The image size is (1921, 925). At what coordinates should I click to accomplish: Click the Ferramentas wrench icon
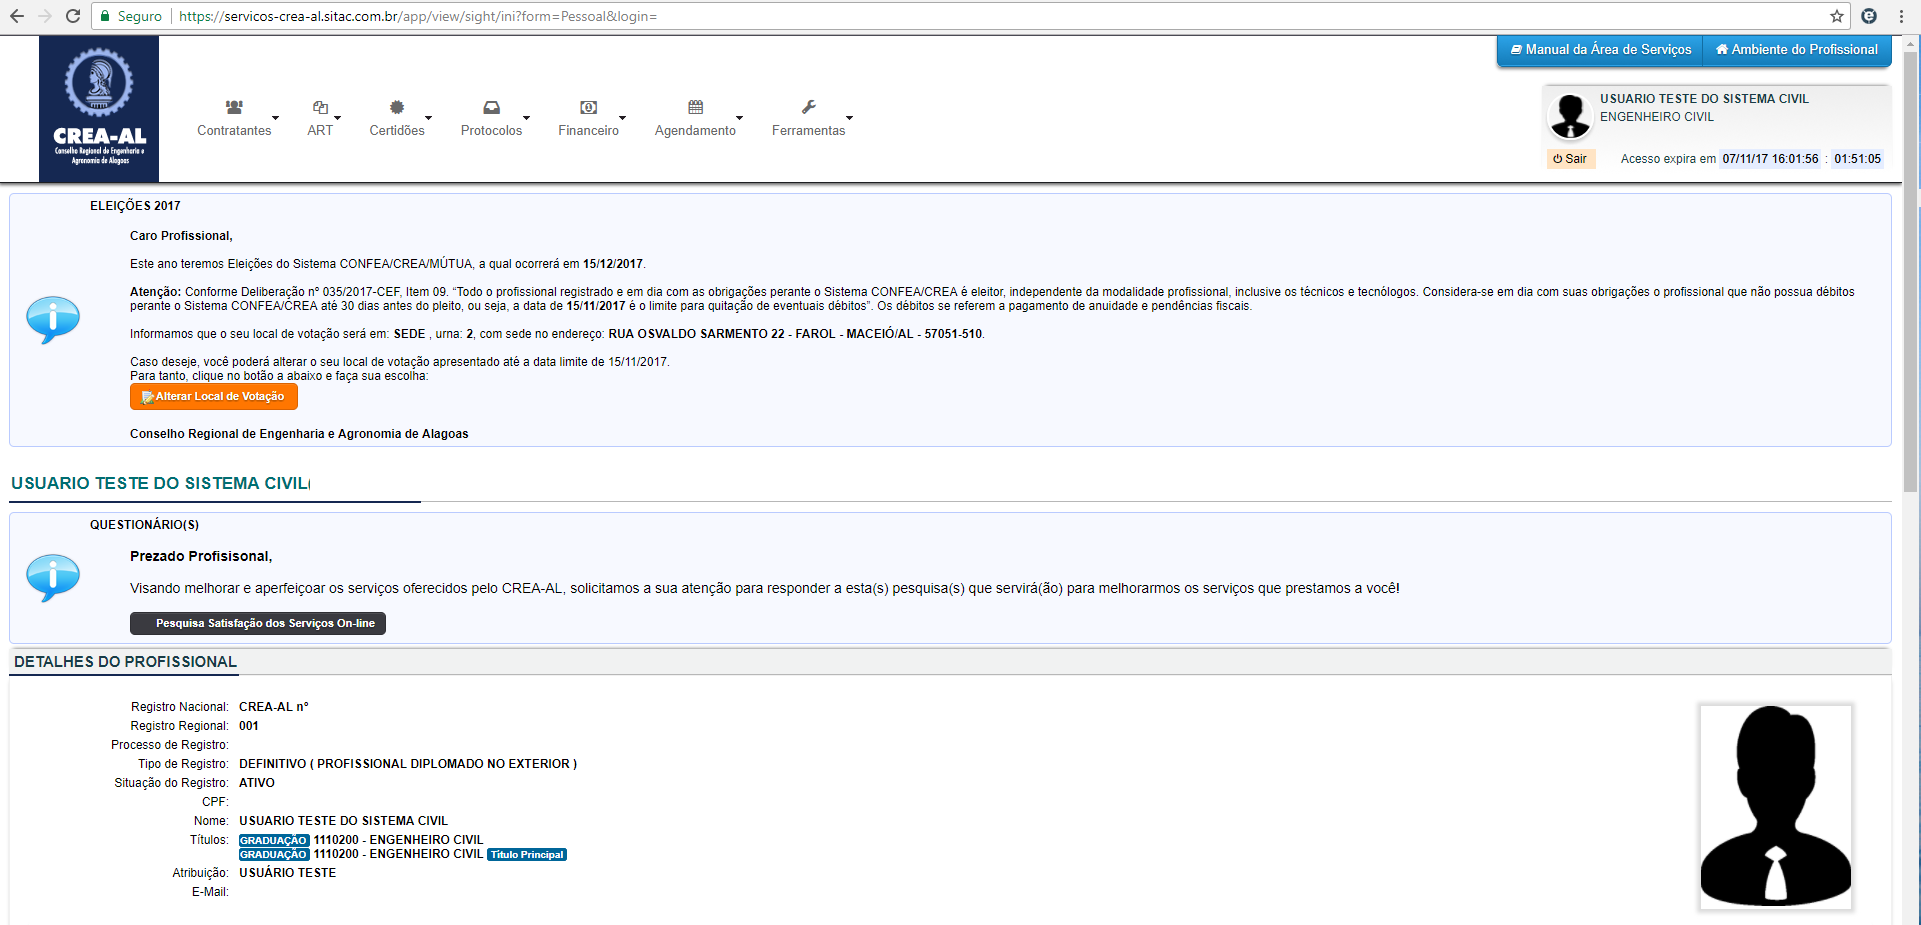coord(808,107)
